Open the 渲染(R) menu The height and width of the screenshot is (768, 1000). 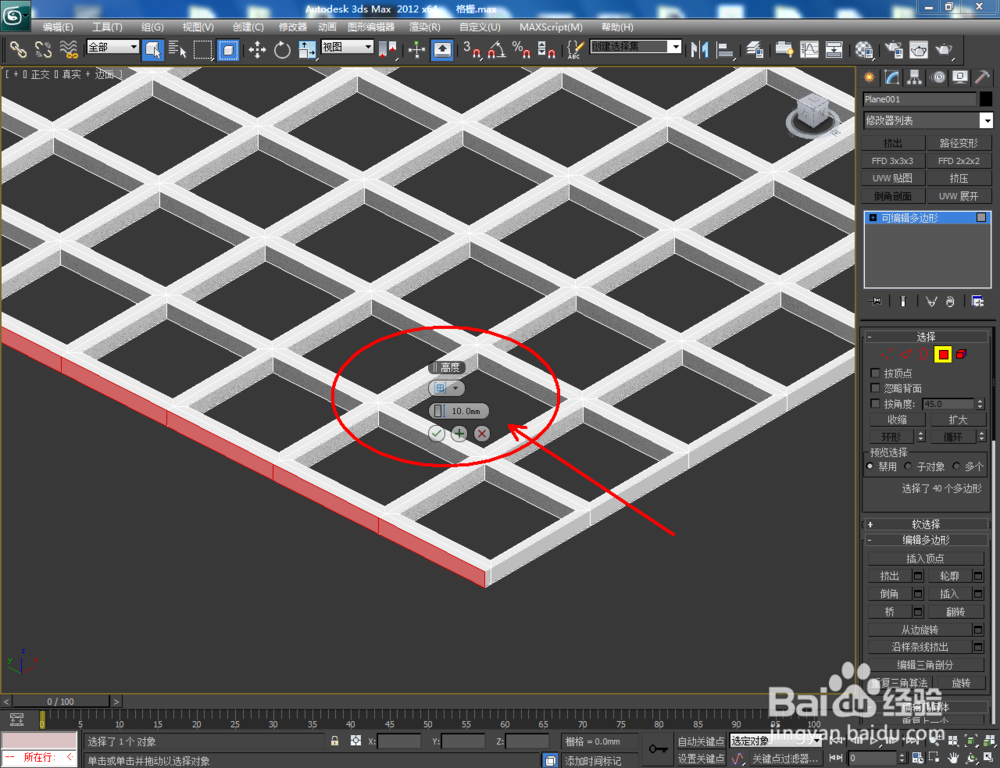pos(424,27)
